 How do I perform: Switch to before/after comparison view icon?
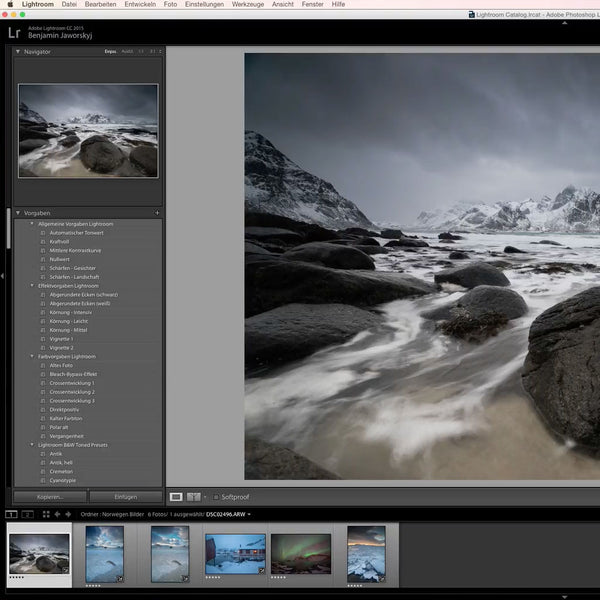coord(195,496)
